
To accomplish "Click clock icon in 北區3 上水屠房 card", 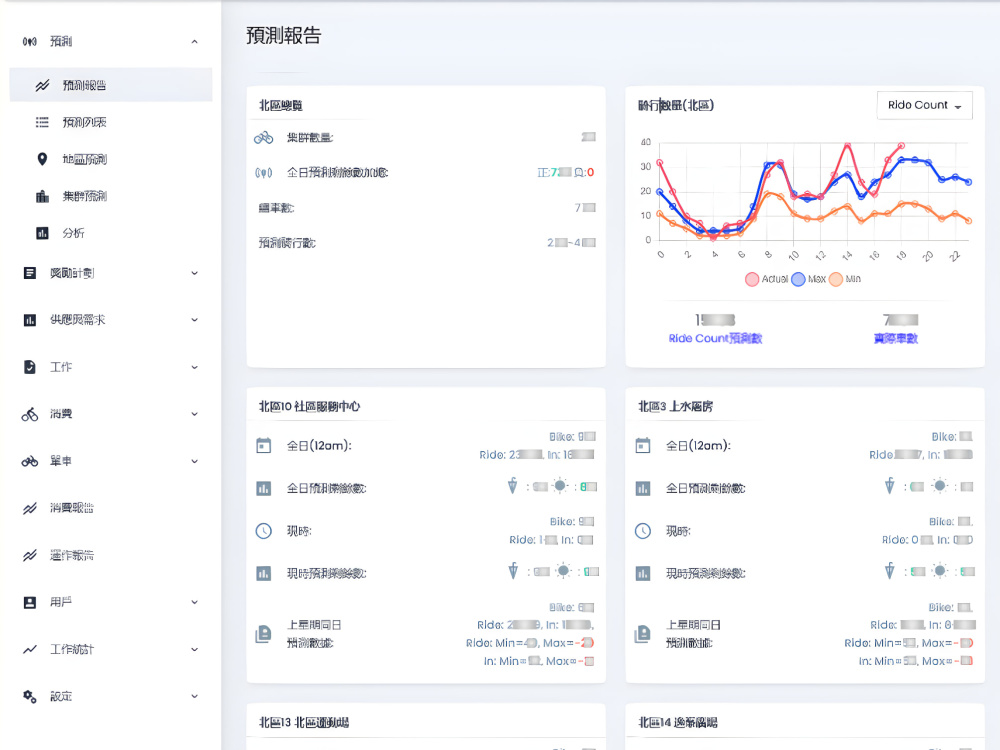I will point(643,531).
